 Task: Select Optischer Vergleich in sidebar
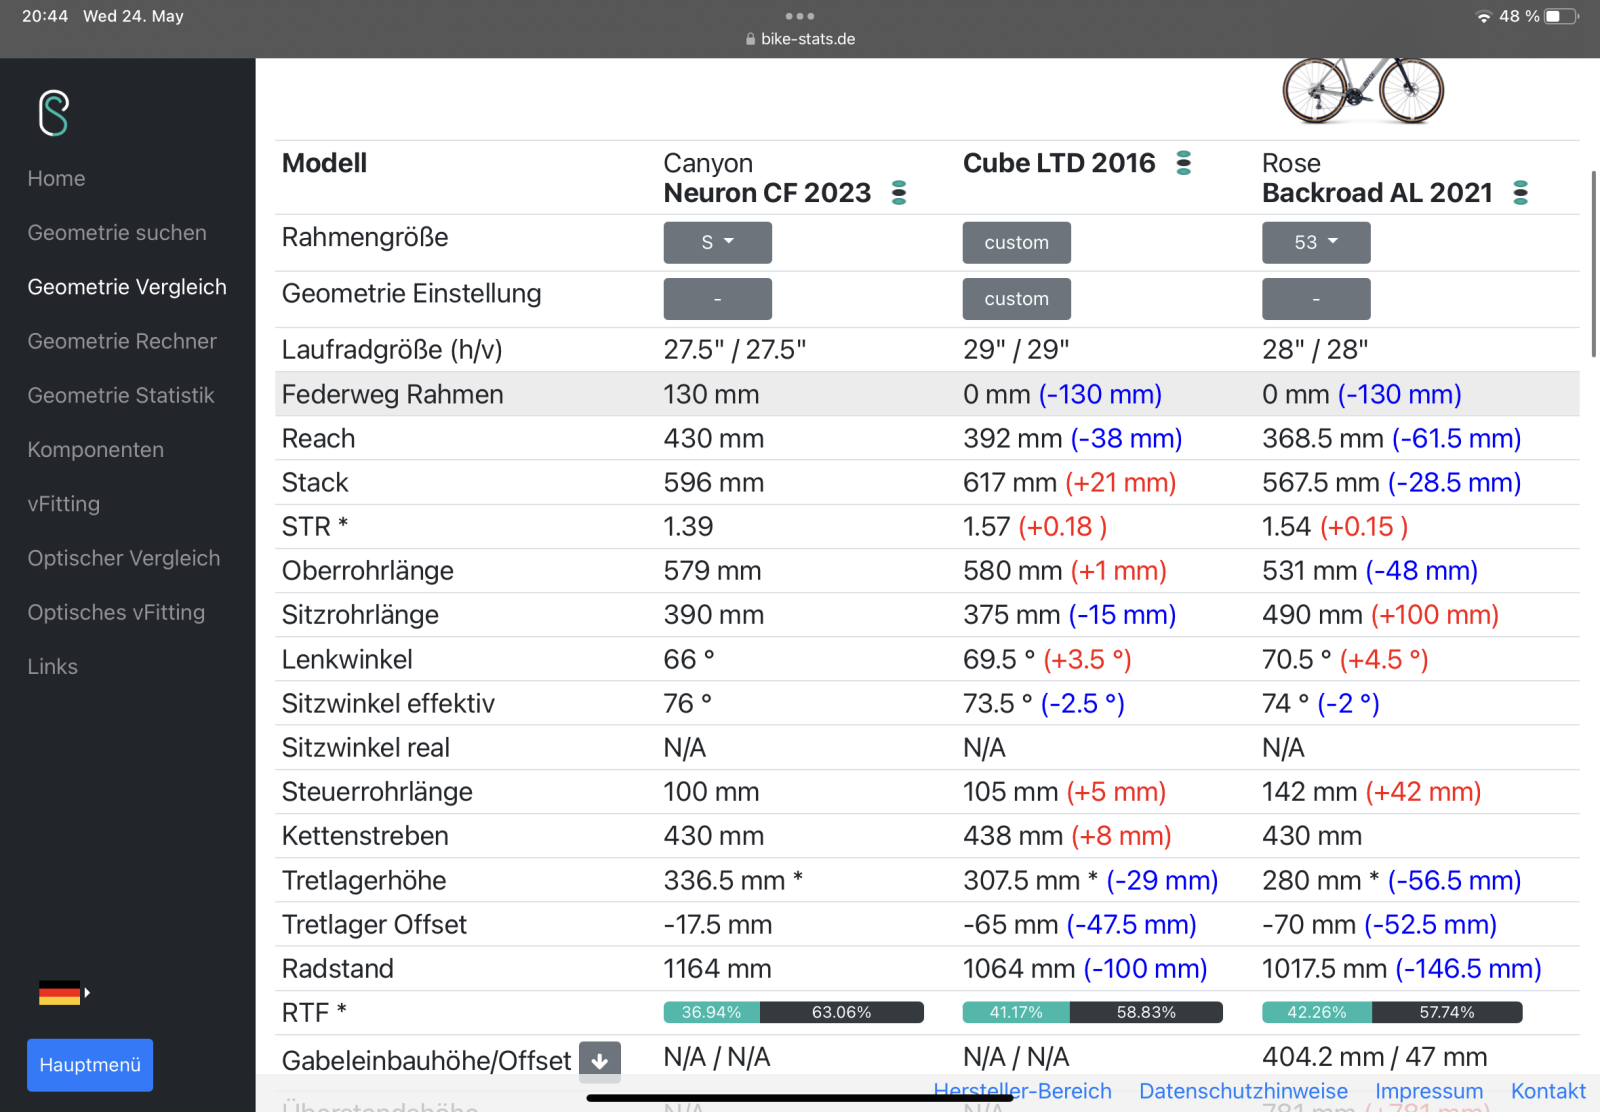point(124,558)
